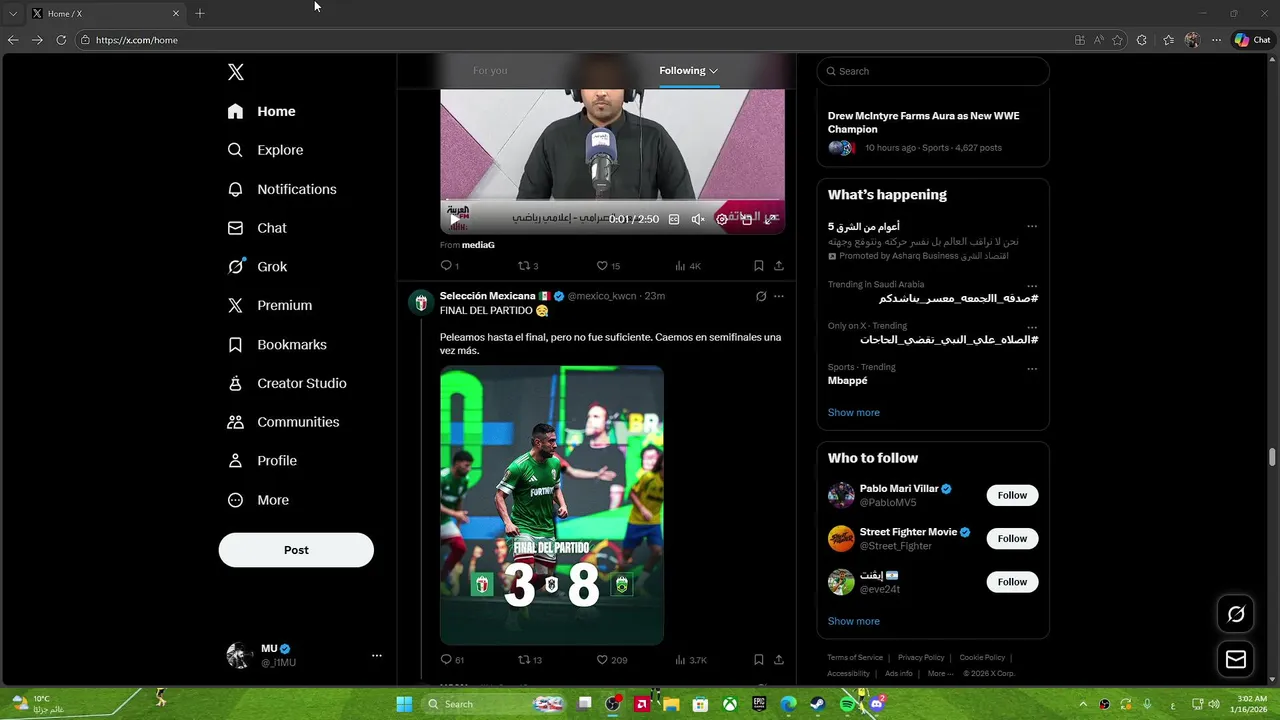Follow Pablo Mari Villar

[x=1012, y=495]
